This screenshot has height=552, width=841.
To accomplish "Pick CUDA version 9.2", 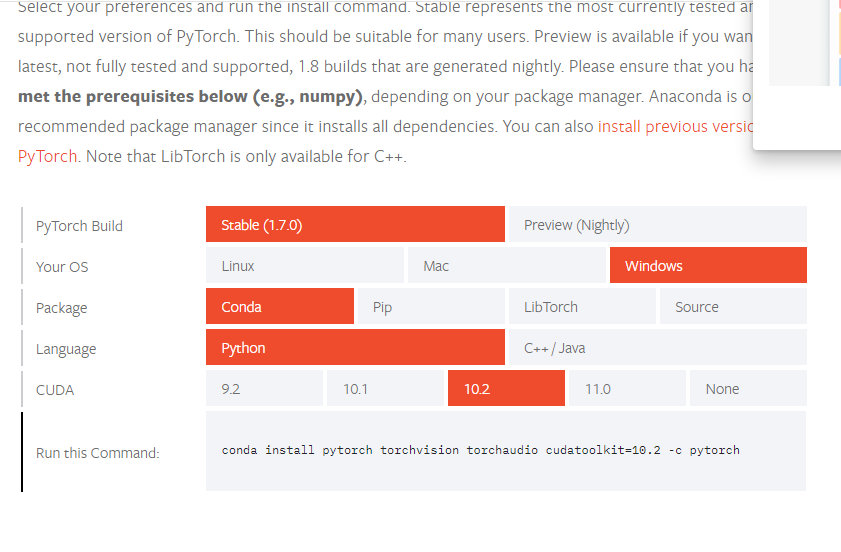I will (264, 388).
